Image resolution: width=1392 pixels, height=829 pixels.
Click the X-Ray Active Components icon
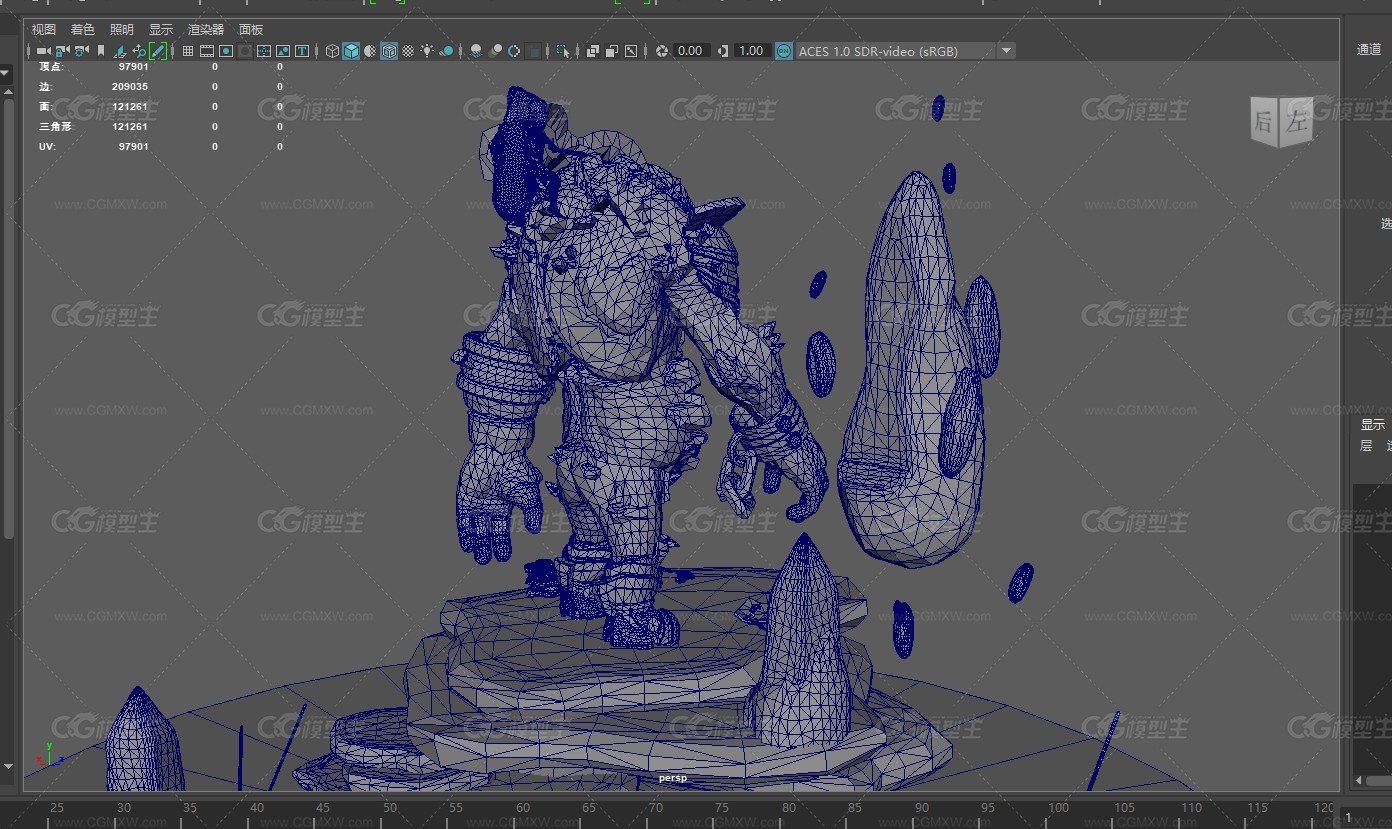(612, 51)
